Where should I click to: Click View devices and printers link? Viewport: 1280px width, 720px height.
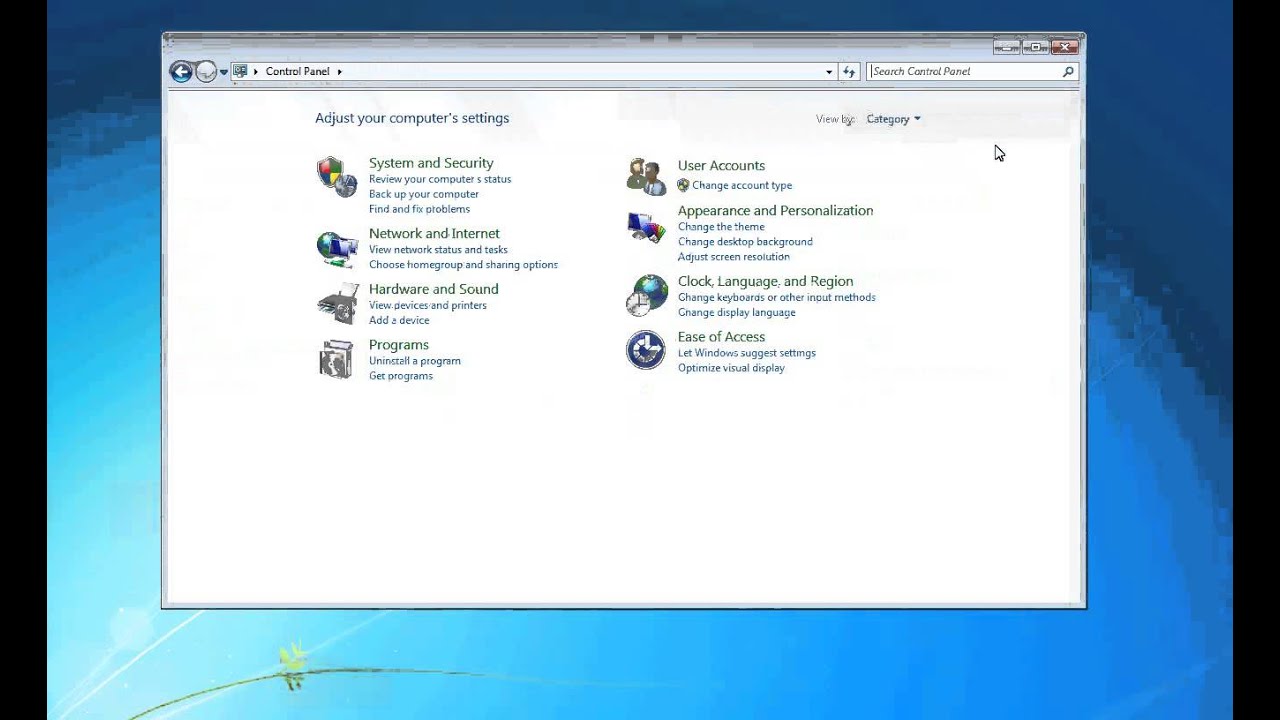point(428,305)
